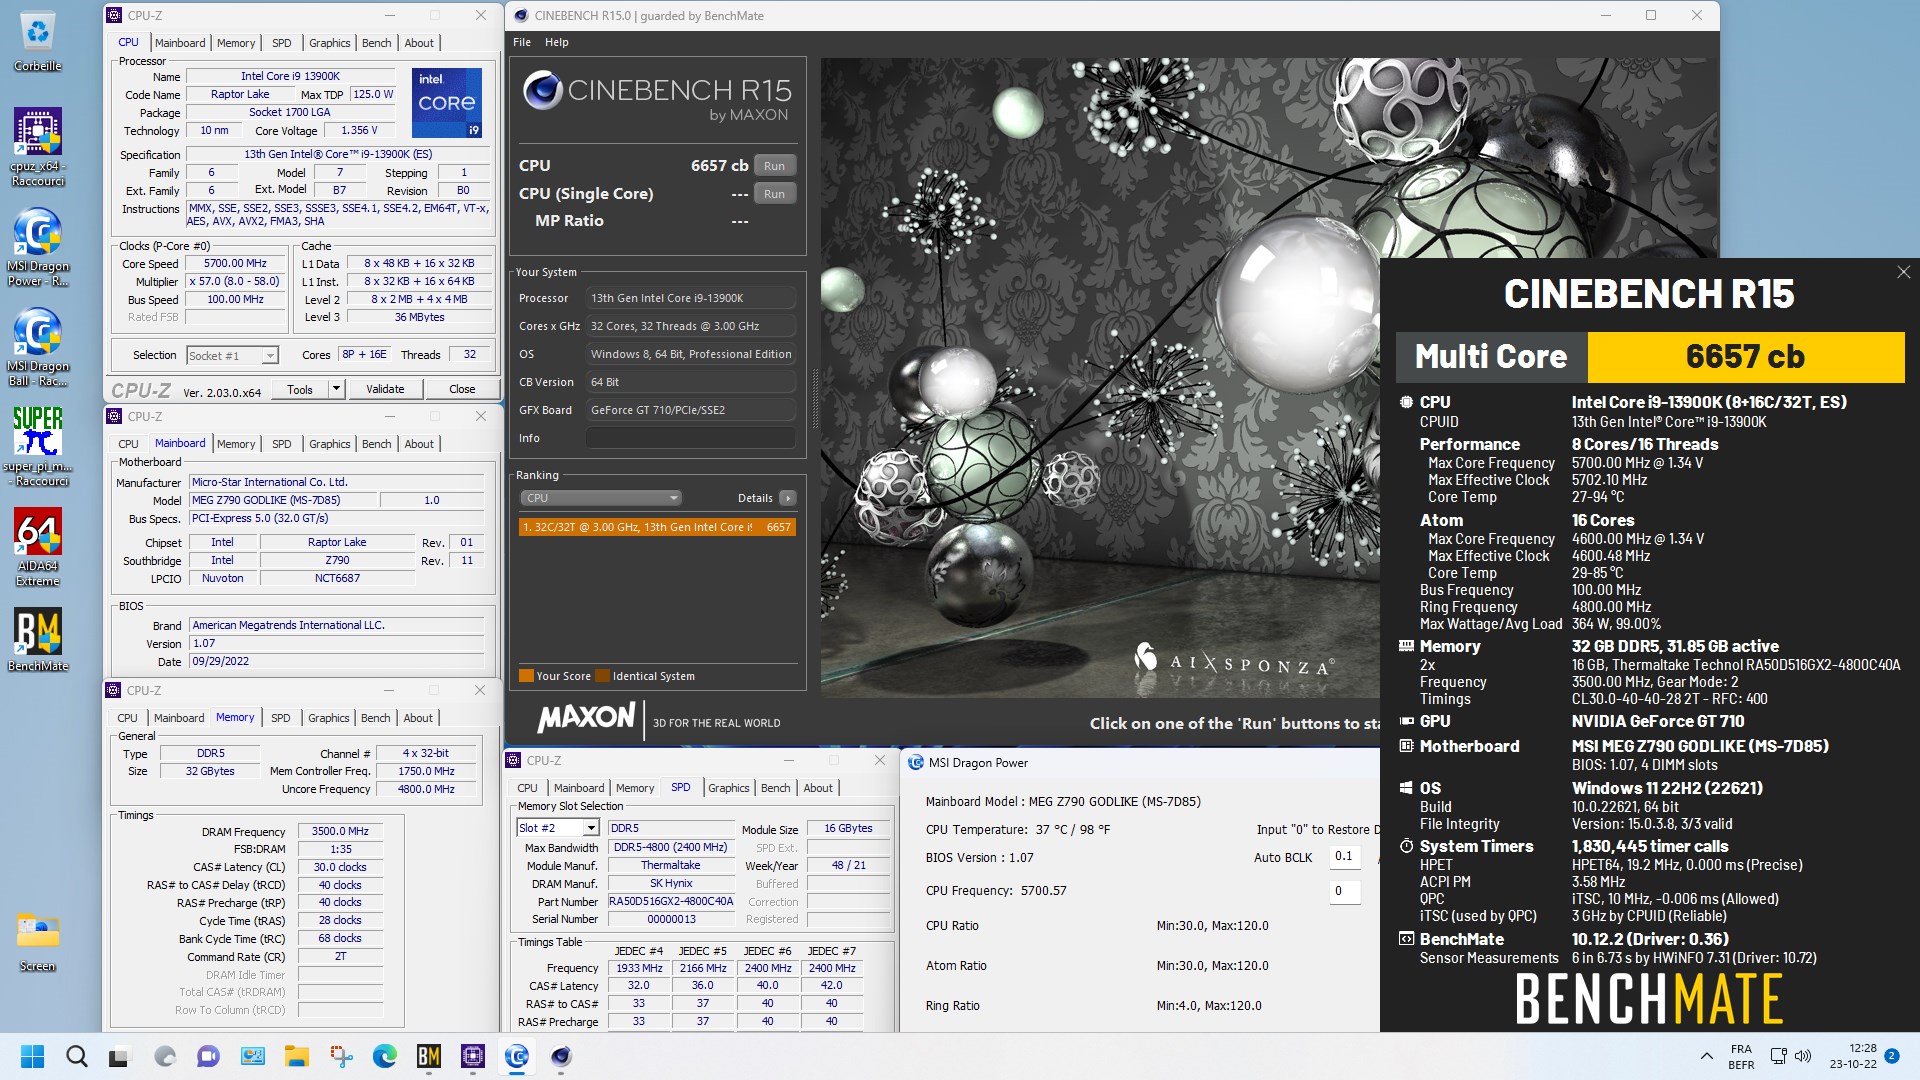Open SPD tab in CPU-Z Memory window
This screenshot has height=1080, width=1920.
coord(281,718)
